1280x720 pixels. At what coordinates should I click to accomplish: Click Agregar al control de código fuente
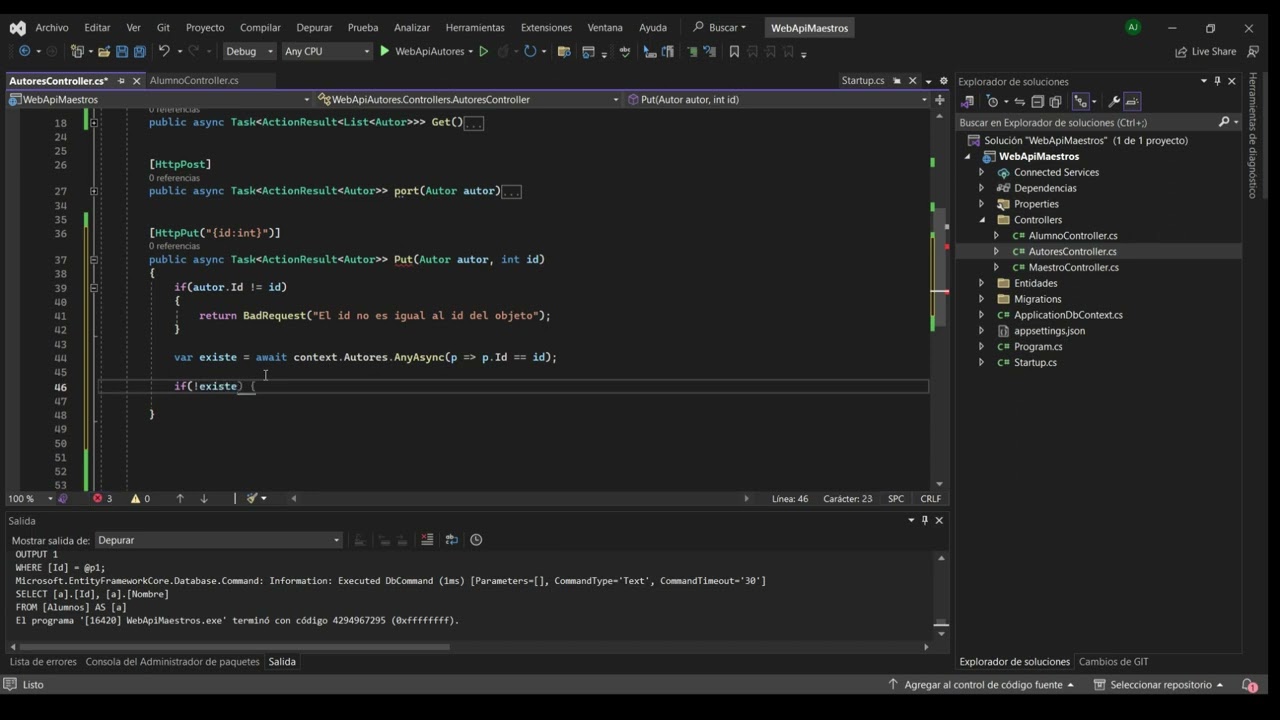pyautogui.click(x=981, y=685)
